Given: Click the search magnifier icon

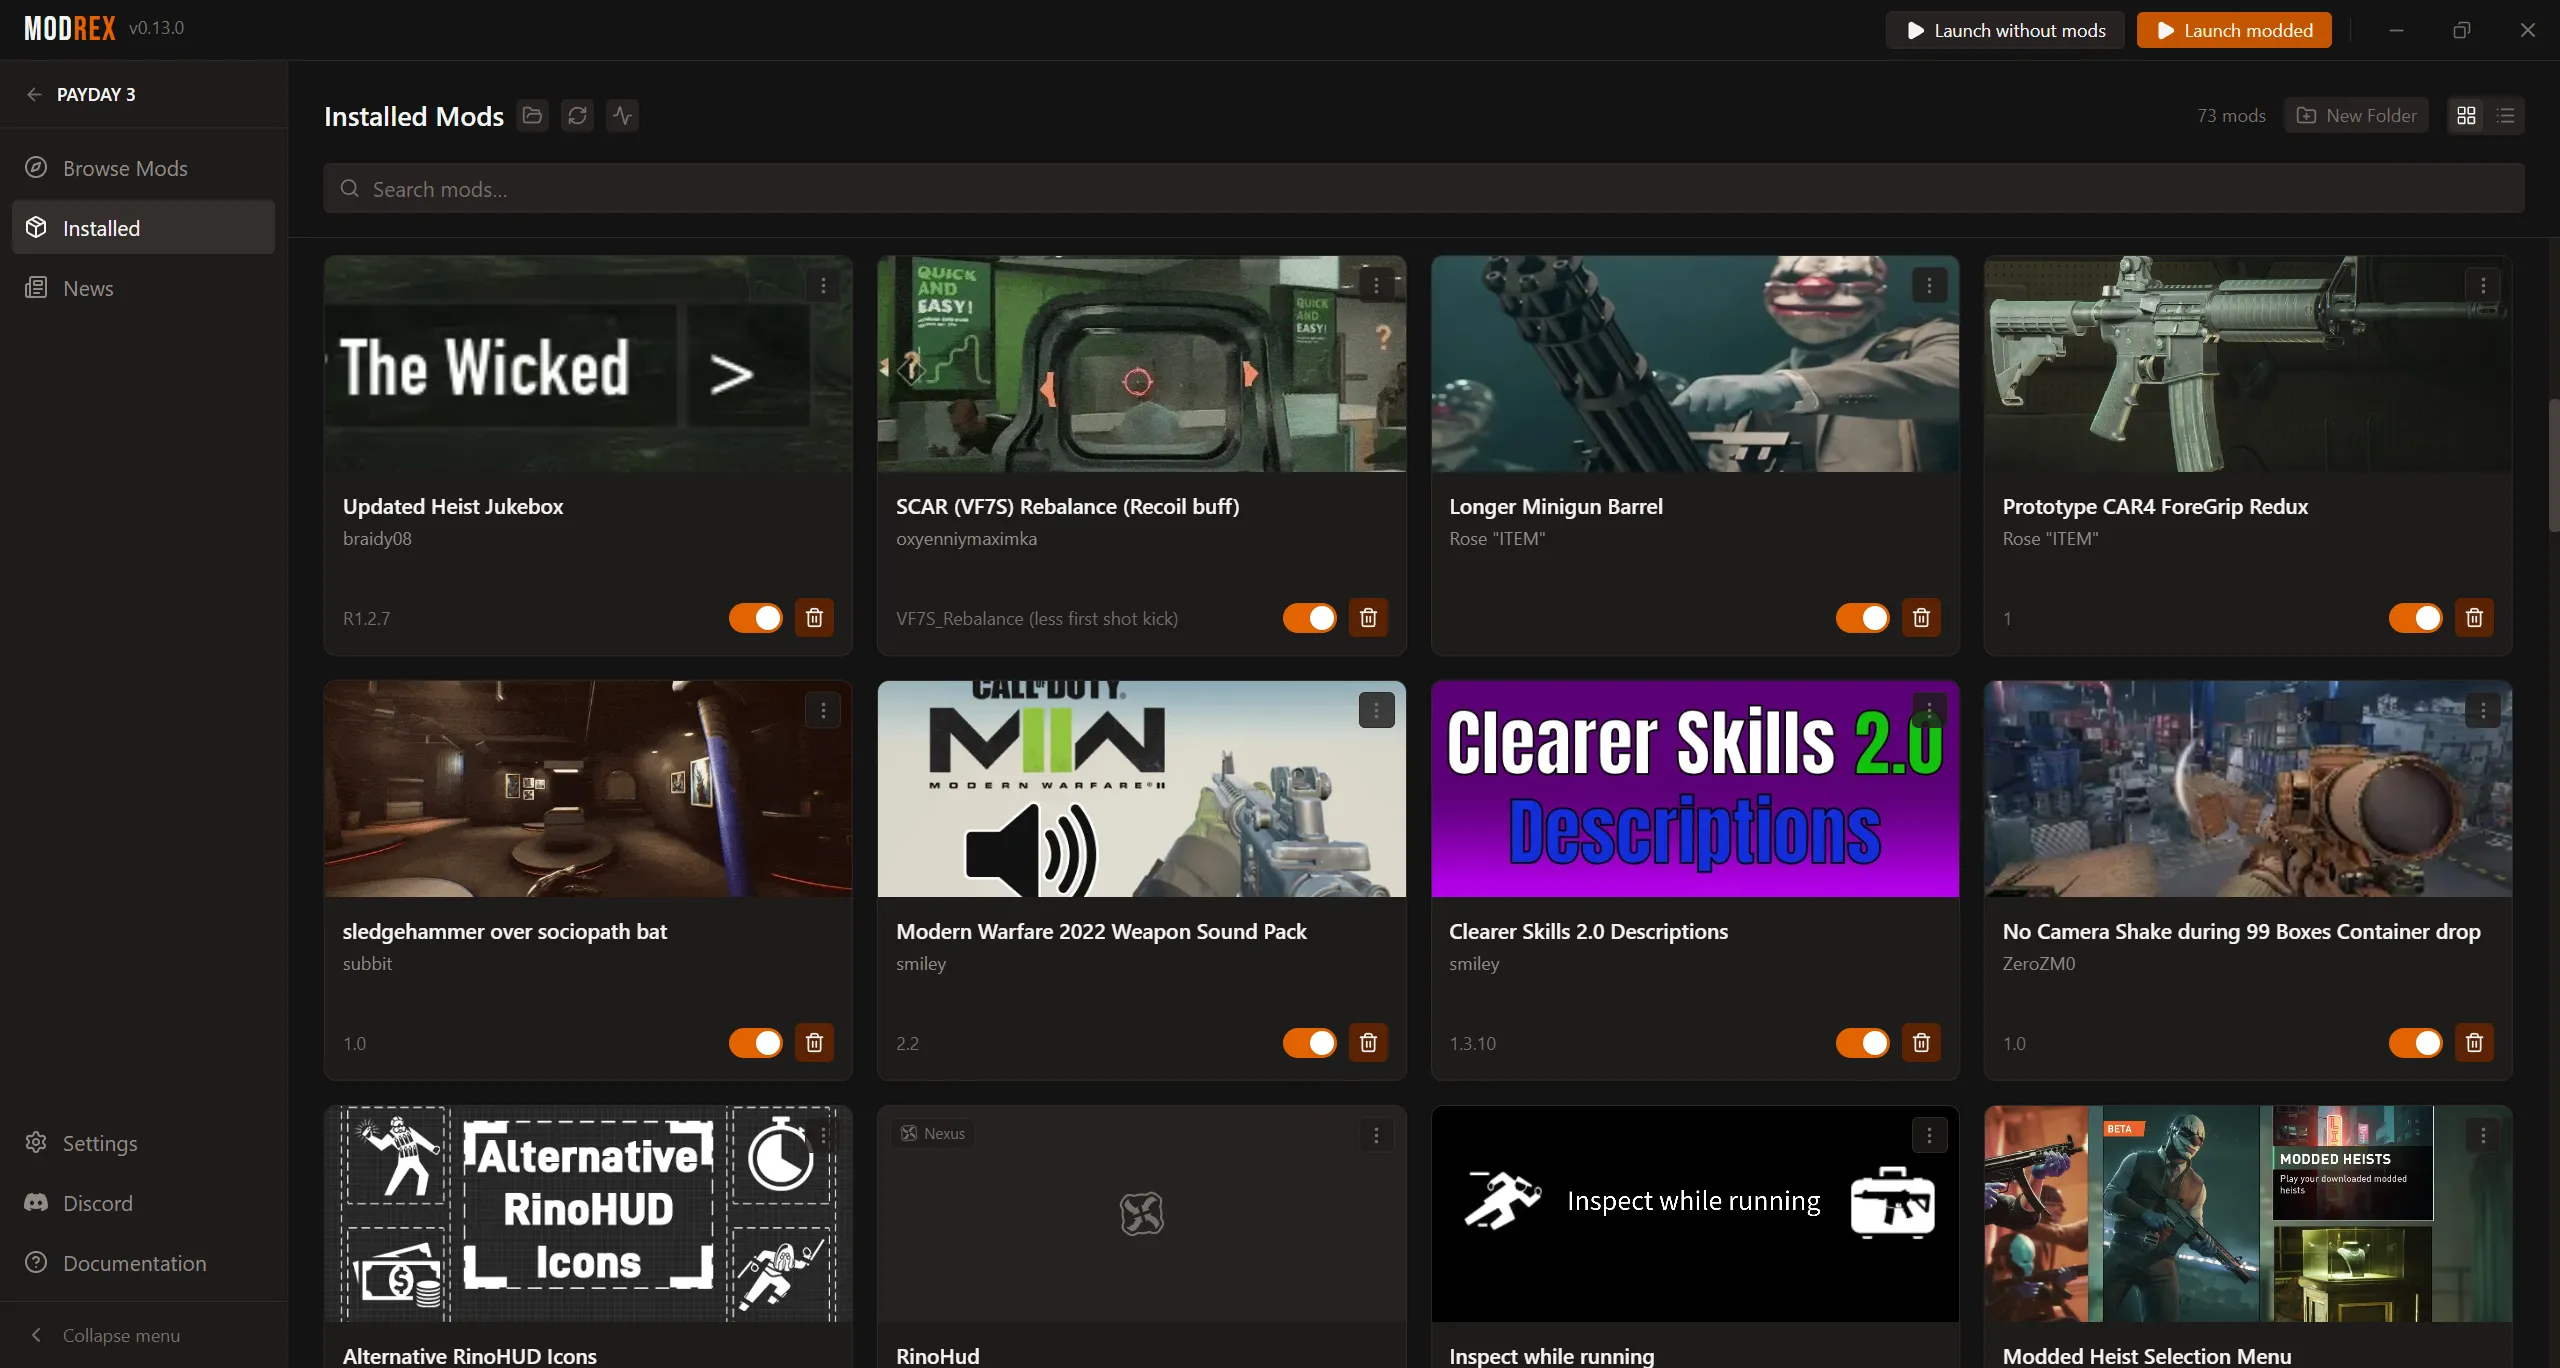Looking at the screenshot, I should 349,189.
